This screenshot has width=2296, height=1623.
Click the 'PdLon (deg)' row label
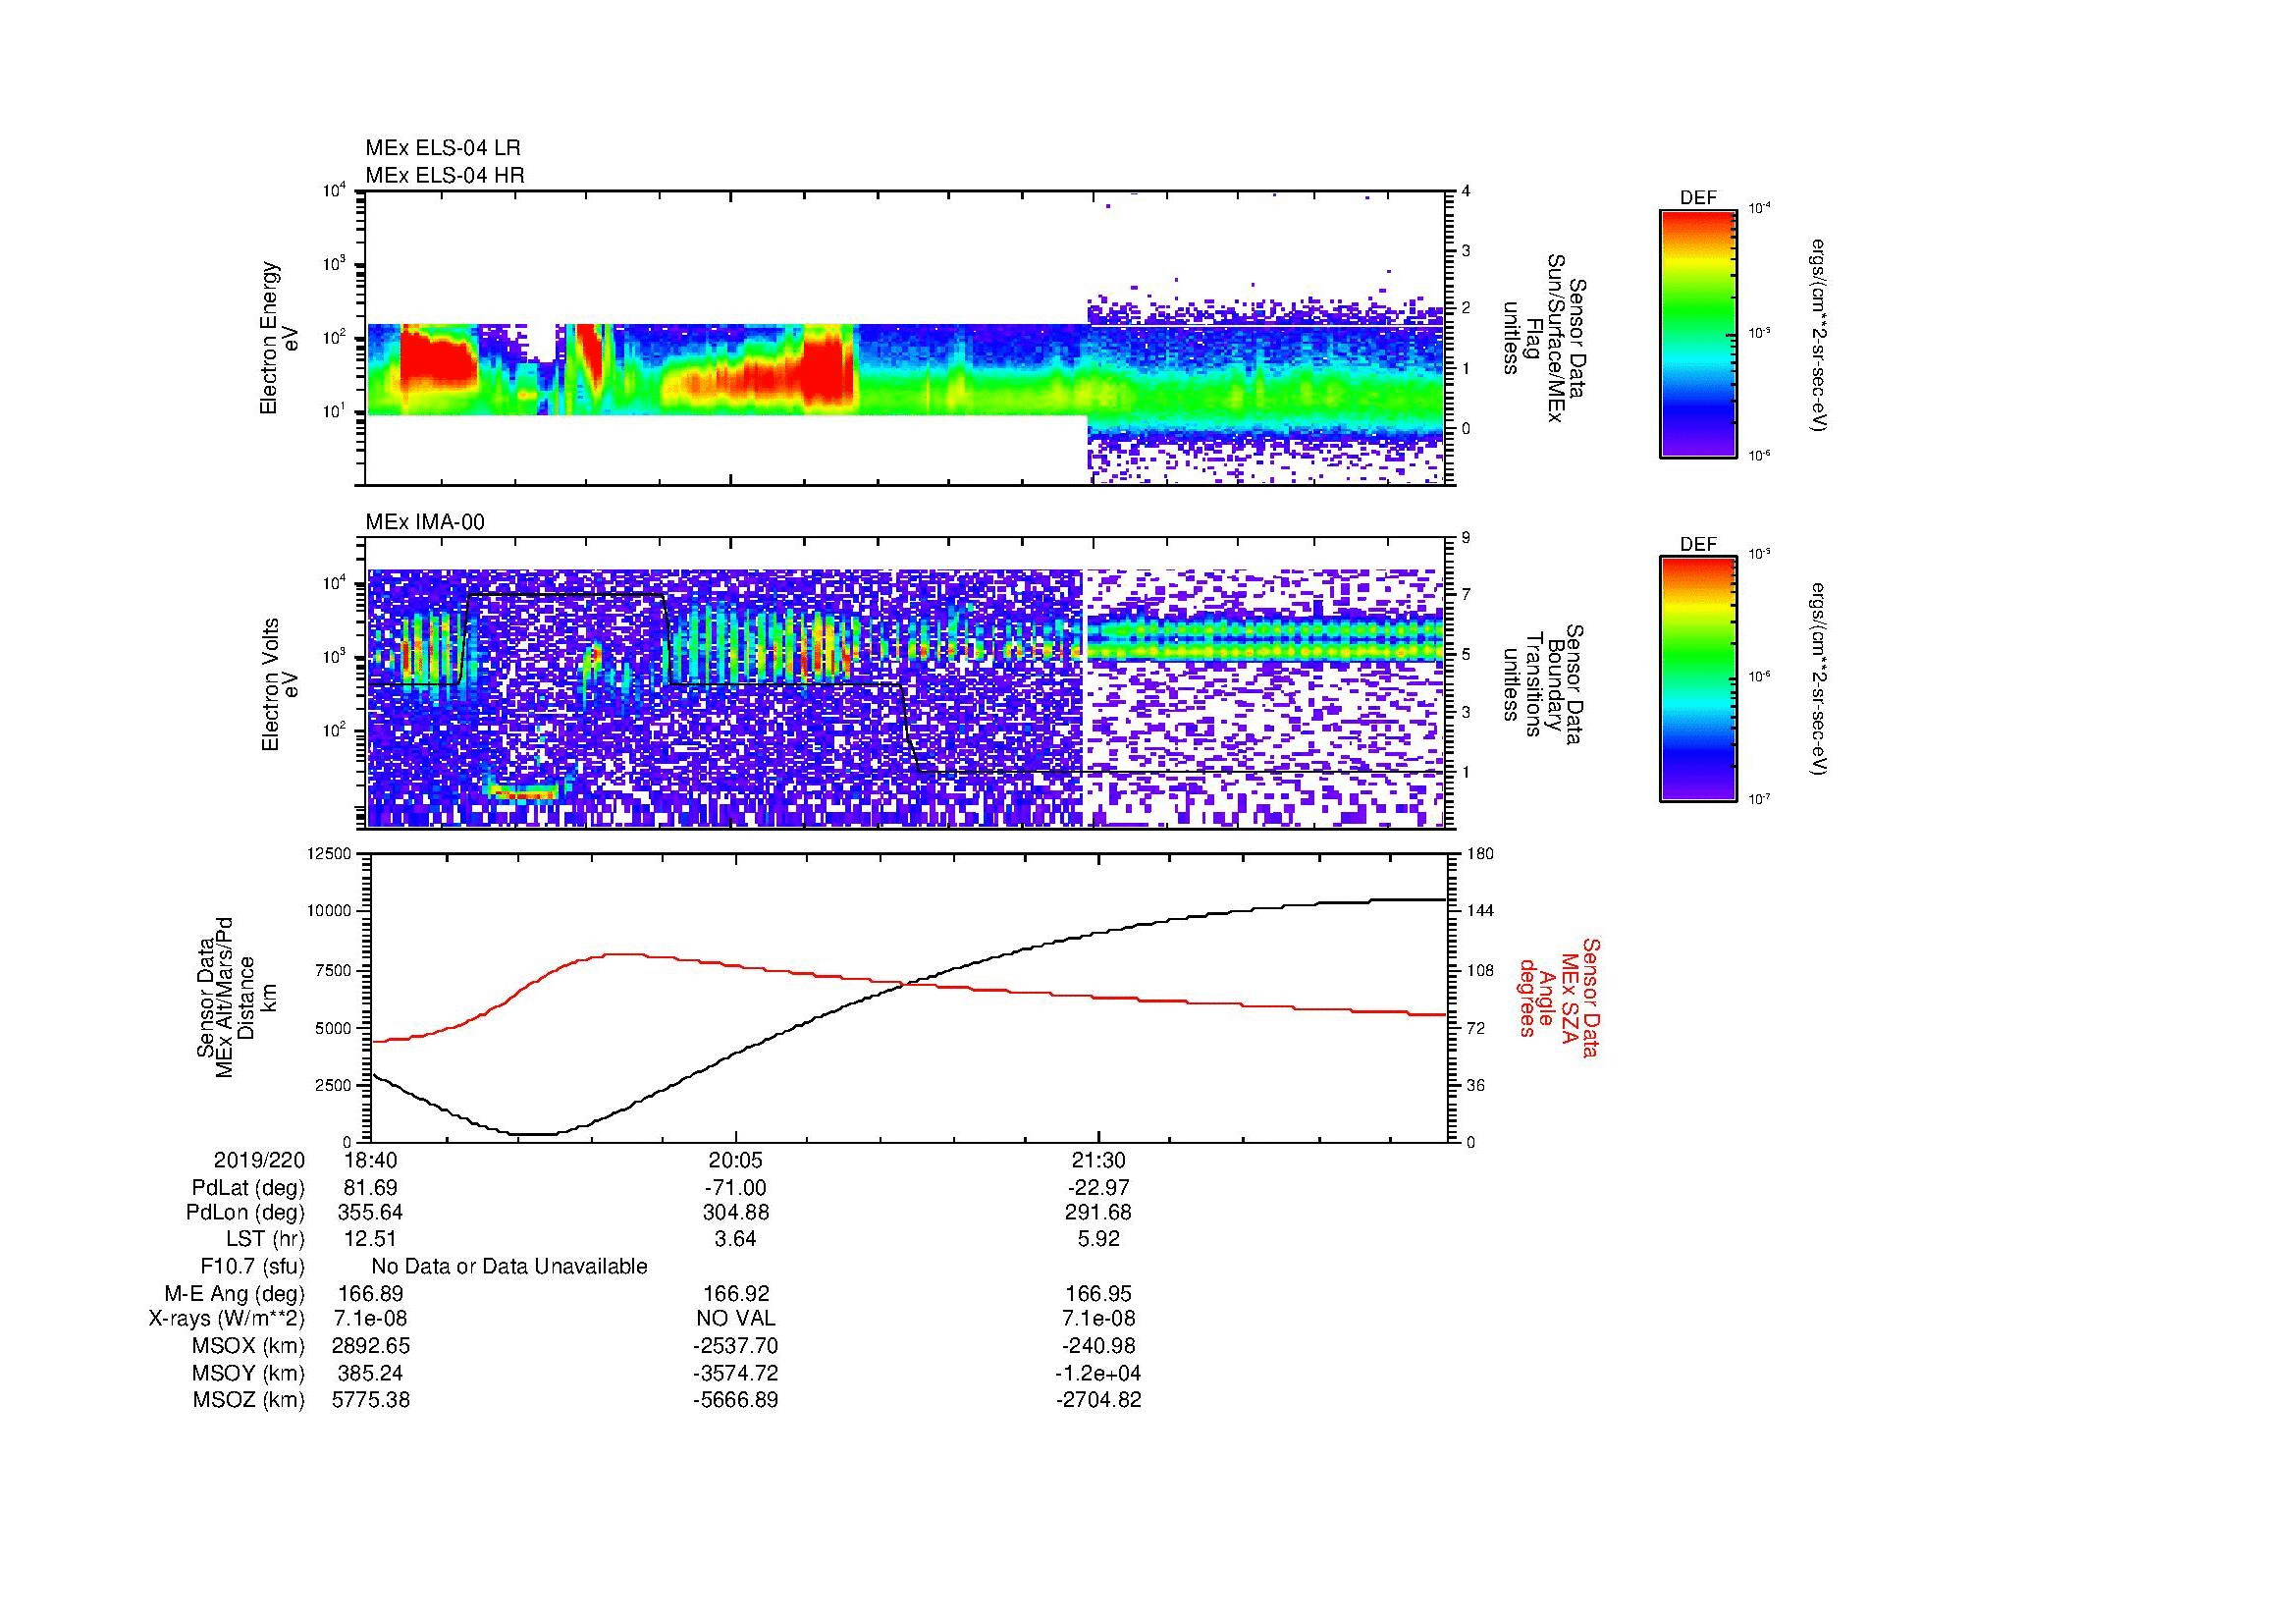tap(246, 1214)
